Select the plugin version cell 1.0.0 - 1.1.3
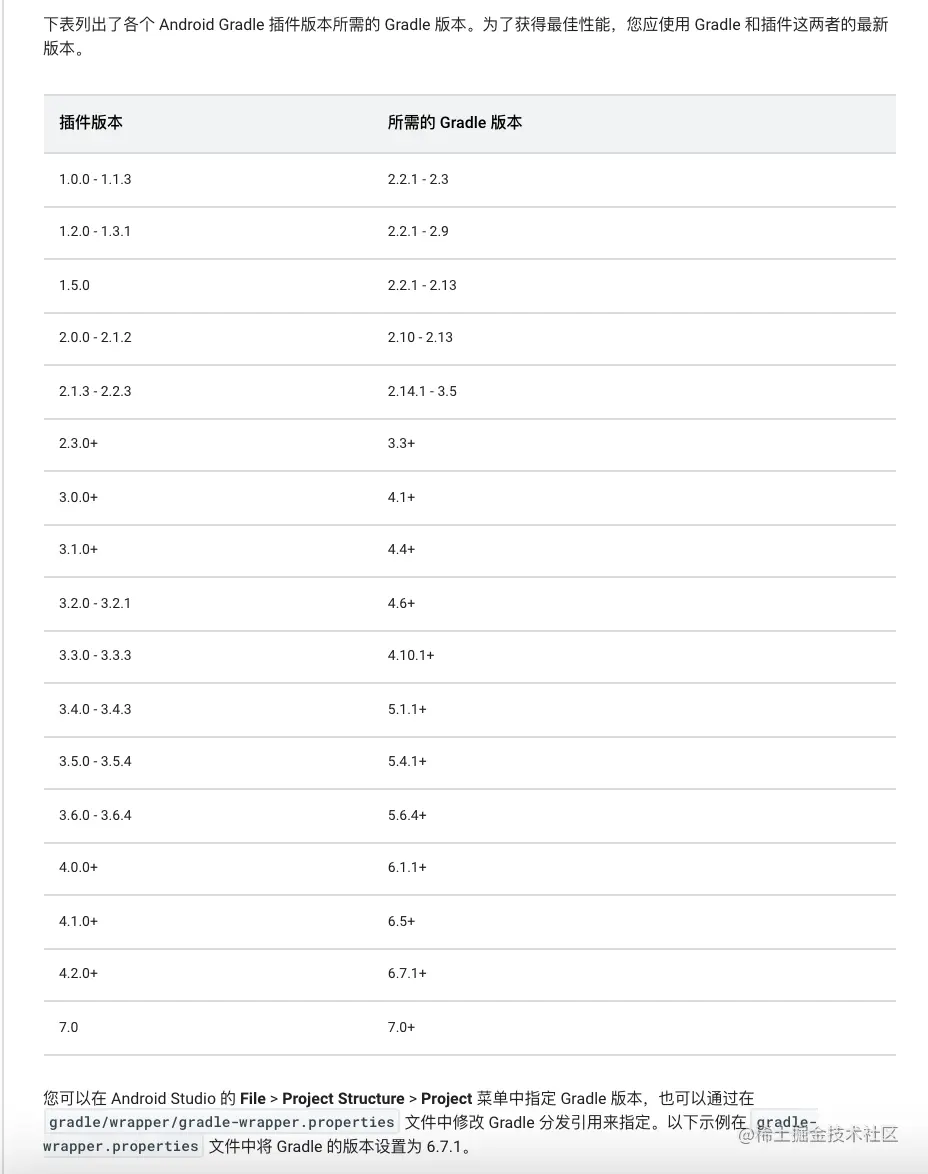The width and height of the screenshot is (928, 1174). click(95, 179)
